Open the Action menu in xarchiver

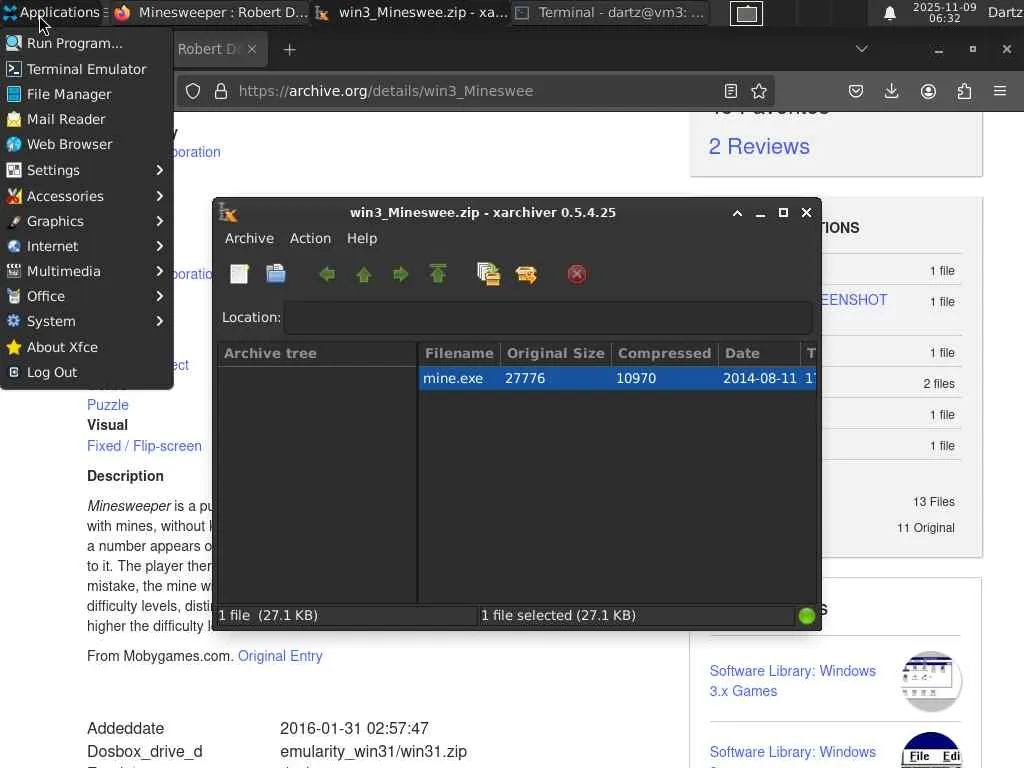coord(310,238)
